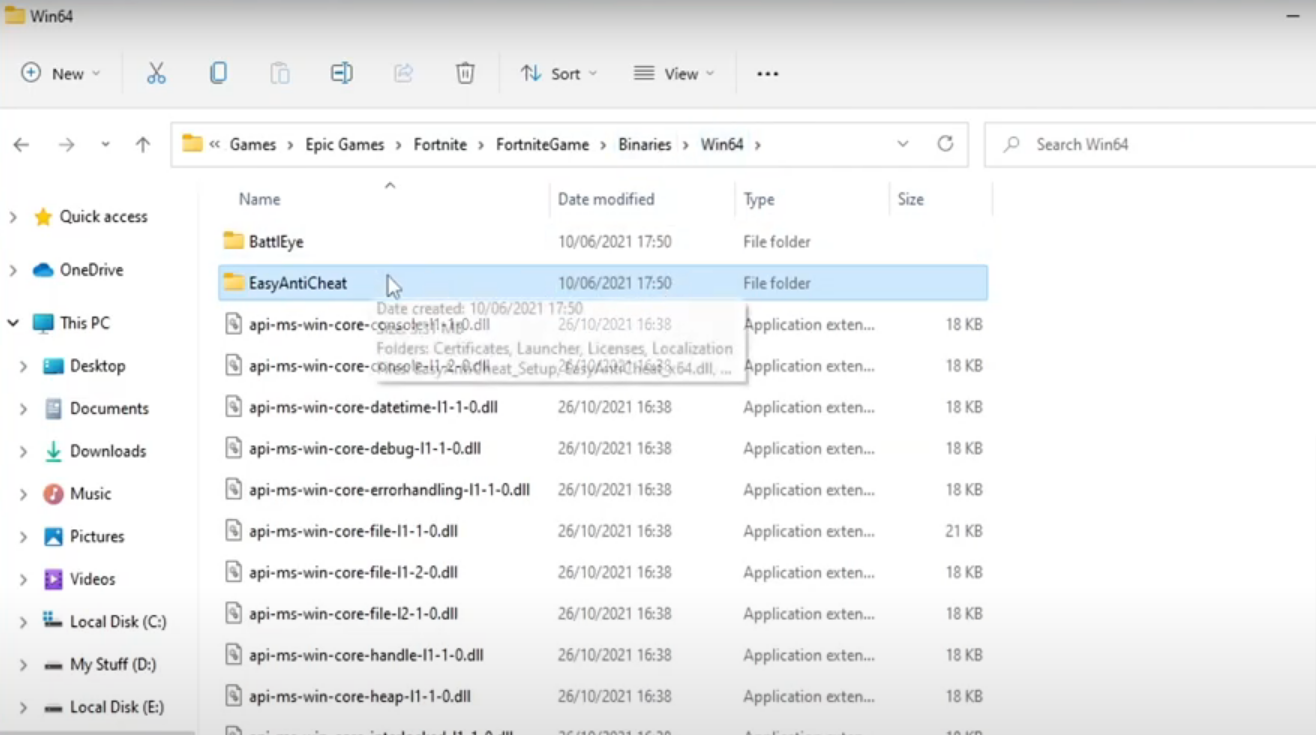The width and height of the screenshot is (1316, 735).
Task: Click the api-ms-win-core-datetime-l1-1-0.dll file icon
Action: [x=233, y=407]
